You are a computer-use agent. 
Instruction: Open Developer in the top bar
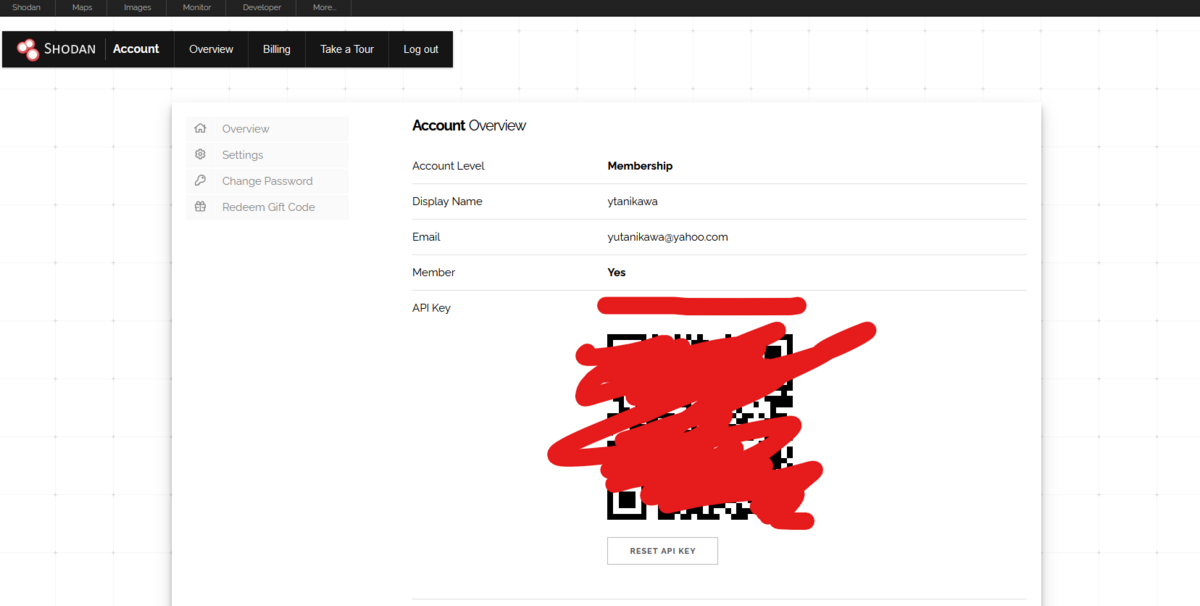(x=262, y=8)
